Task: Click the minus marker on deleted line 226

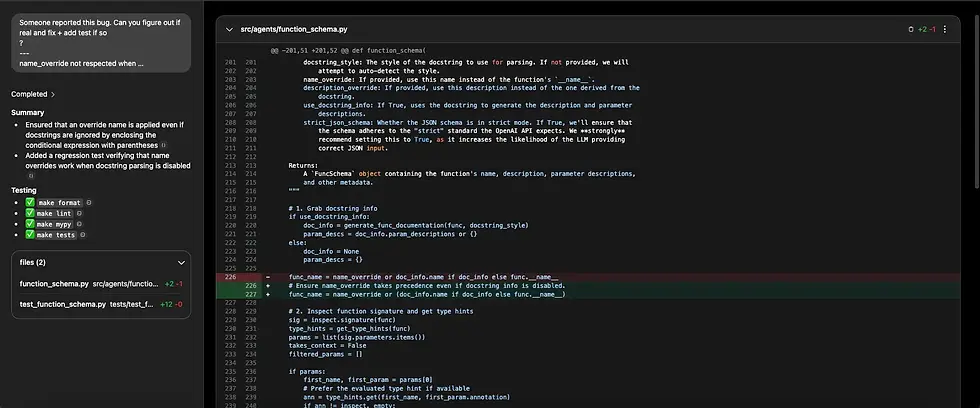Action: pyautogui.click(x=268, y=277)
